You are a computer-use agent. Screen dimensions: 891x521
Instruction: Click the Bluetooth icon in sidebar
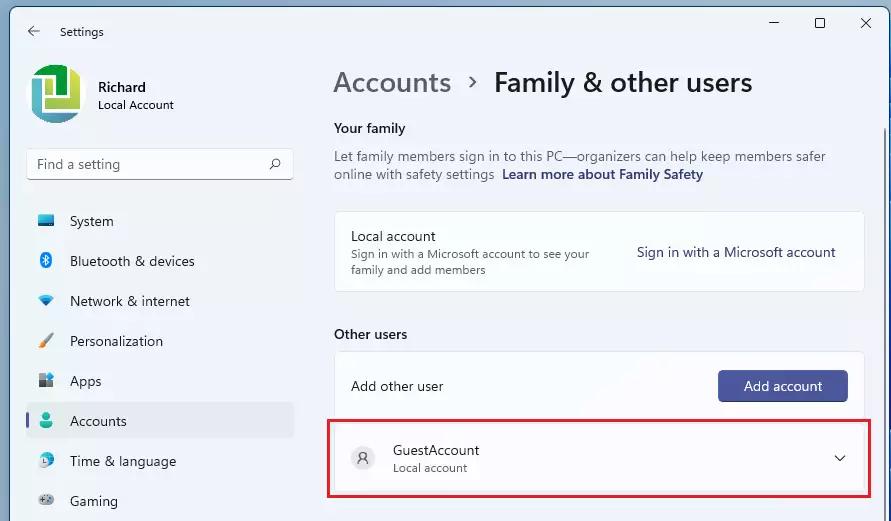pos(46,261)
